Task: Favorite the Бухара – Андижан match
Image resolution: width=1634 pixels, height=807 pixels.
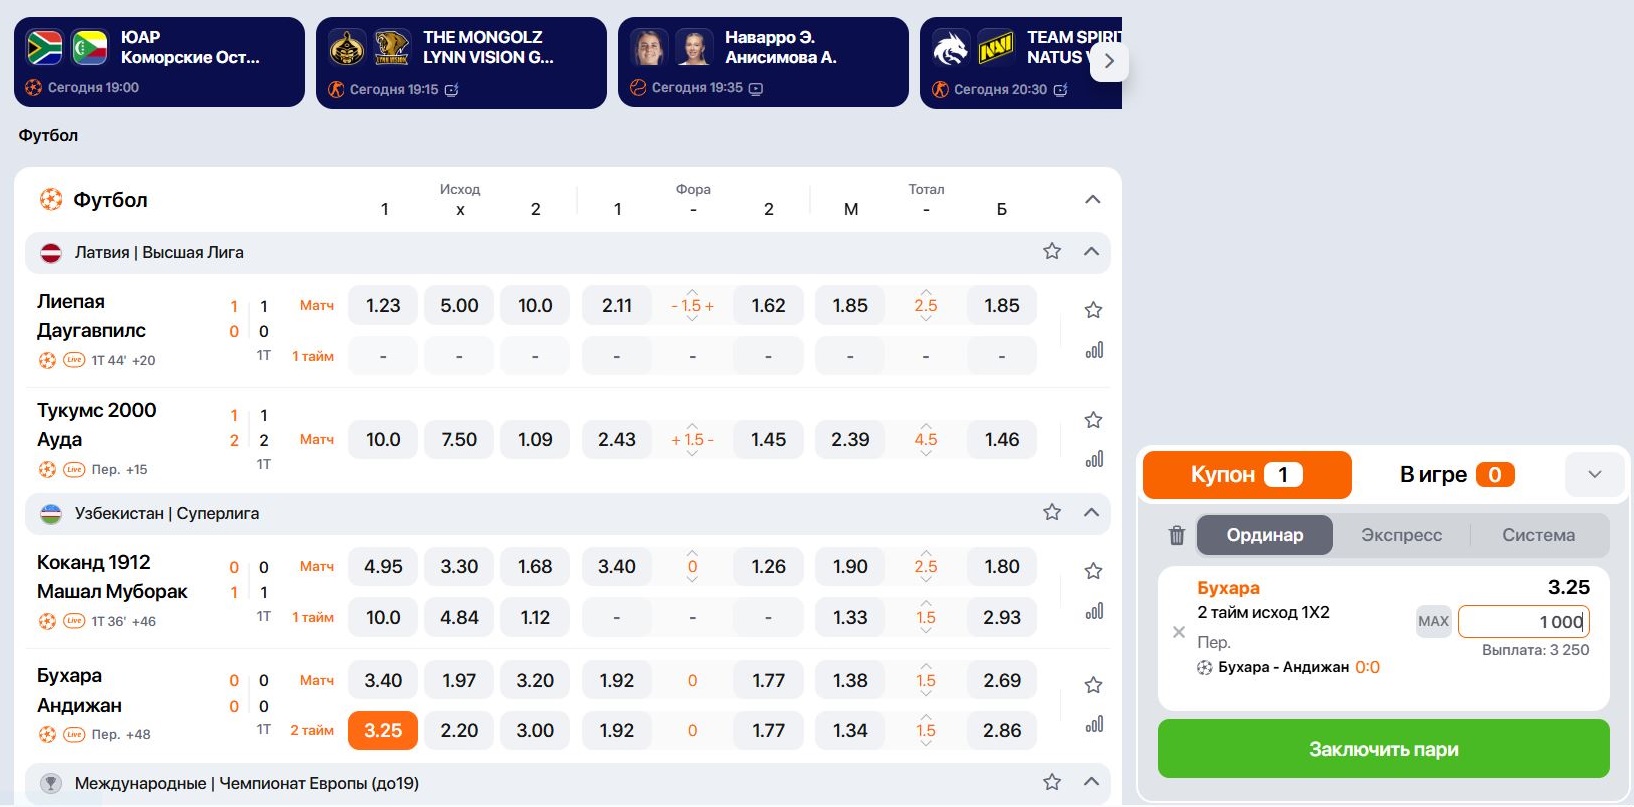Action: pyautogui.click(x=1093, y=685)
